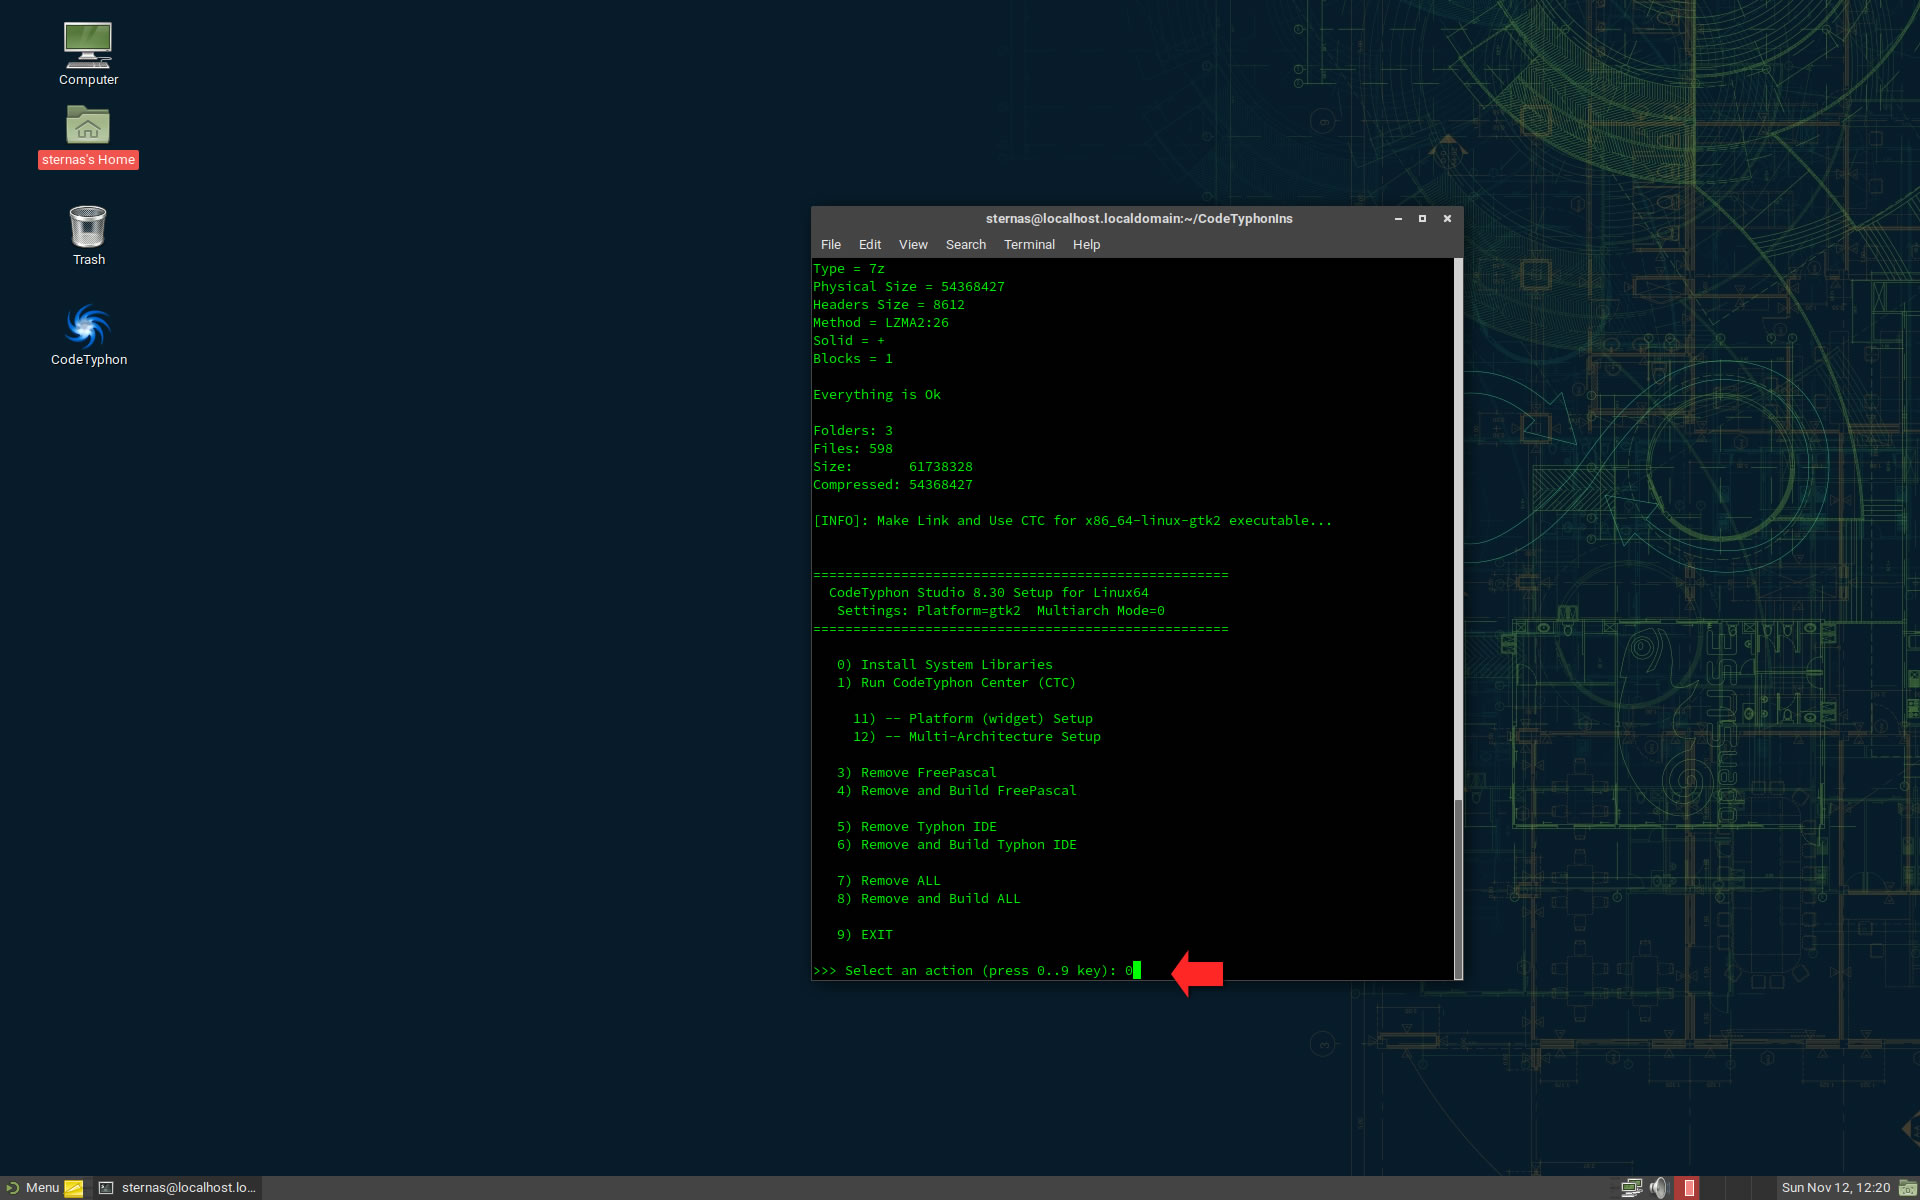Screen dimensions: 1920x1200
Task: Select the CodeTyphon desktop shortcut
Action: click(88, 335)
